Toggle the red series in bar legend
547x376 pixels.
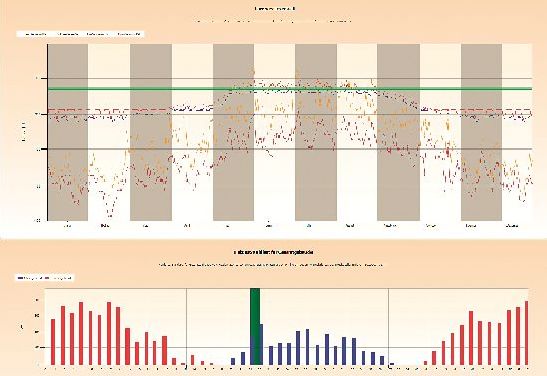[x=58, y=278]
